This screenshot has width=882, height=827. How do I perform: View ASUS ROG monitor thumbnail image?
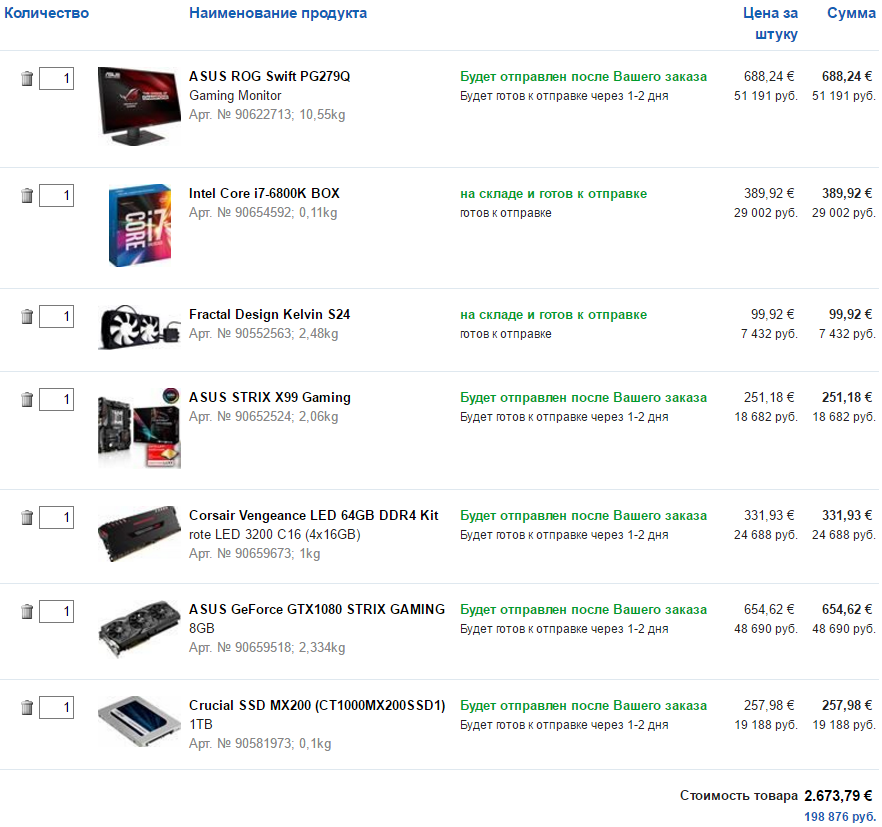[139, 106]
